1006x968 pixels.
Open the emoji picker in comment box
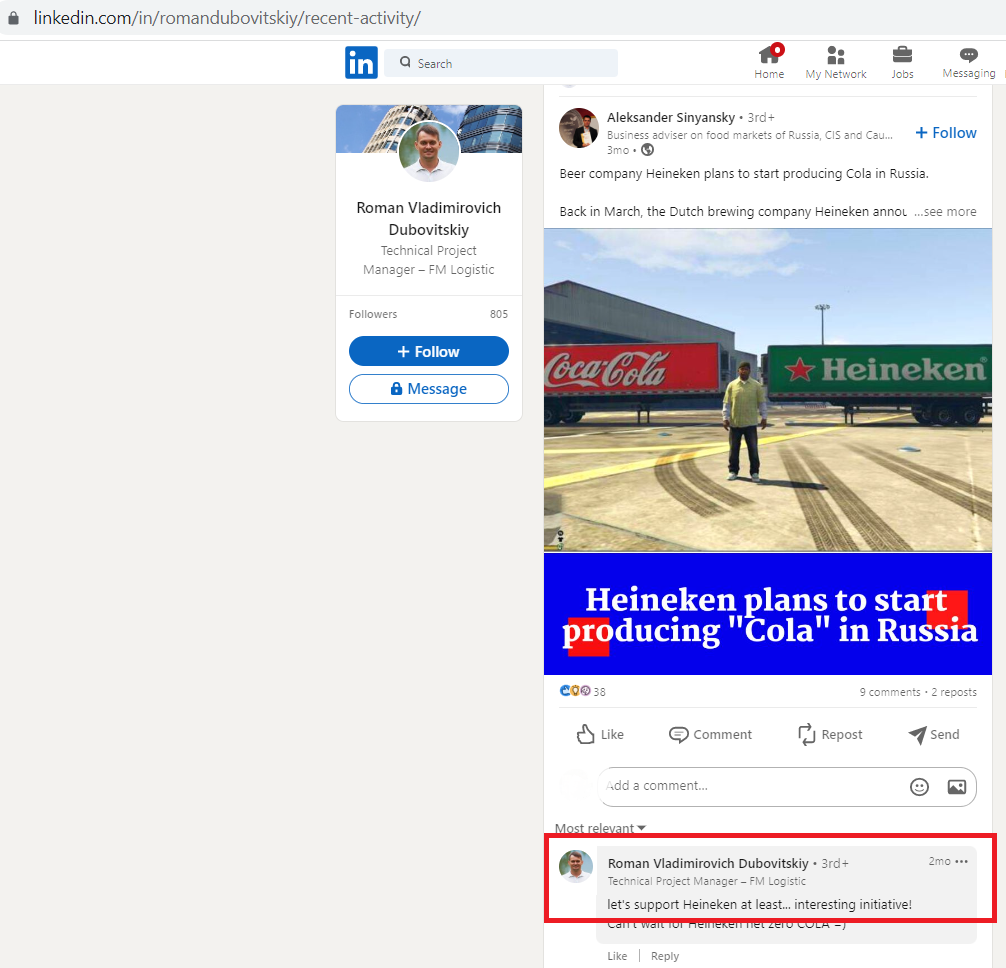click(x=919, y=786)
